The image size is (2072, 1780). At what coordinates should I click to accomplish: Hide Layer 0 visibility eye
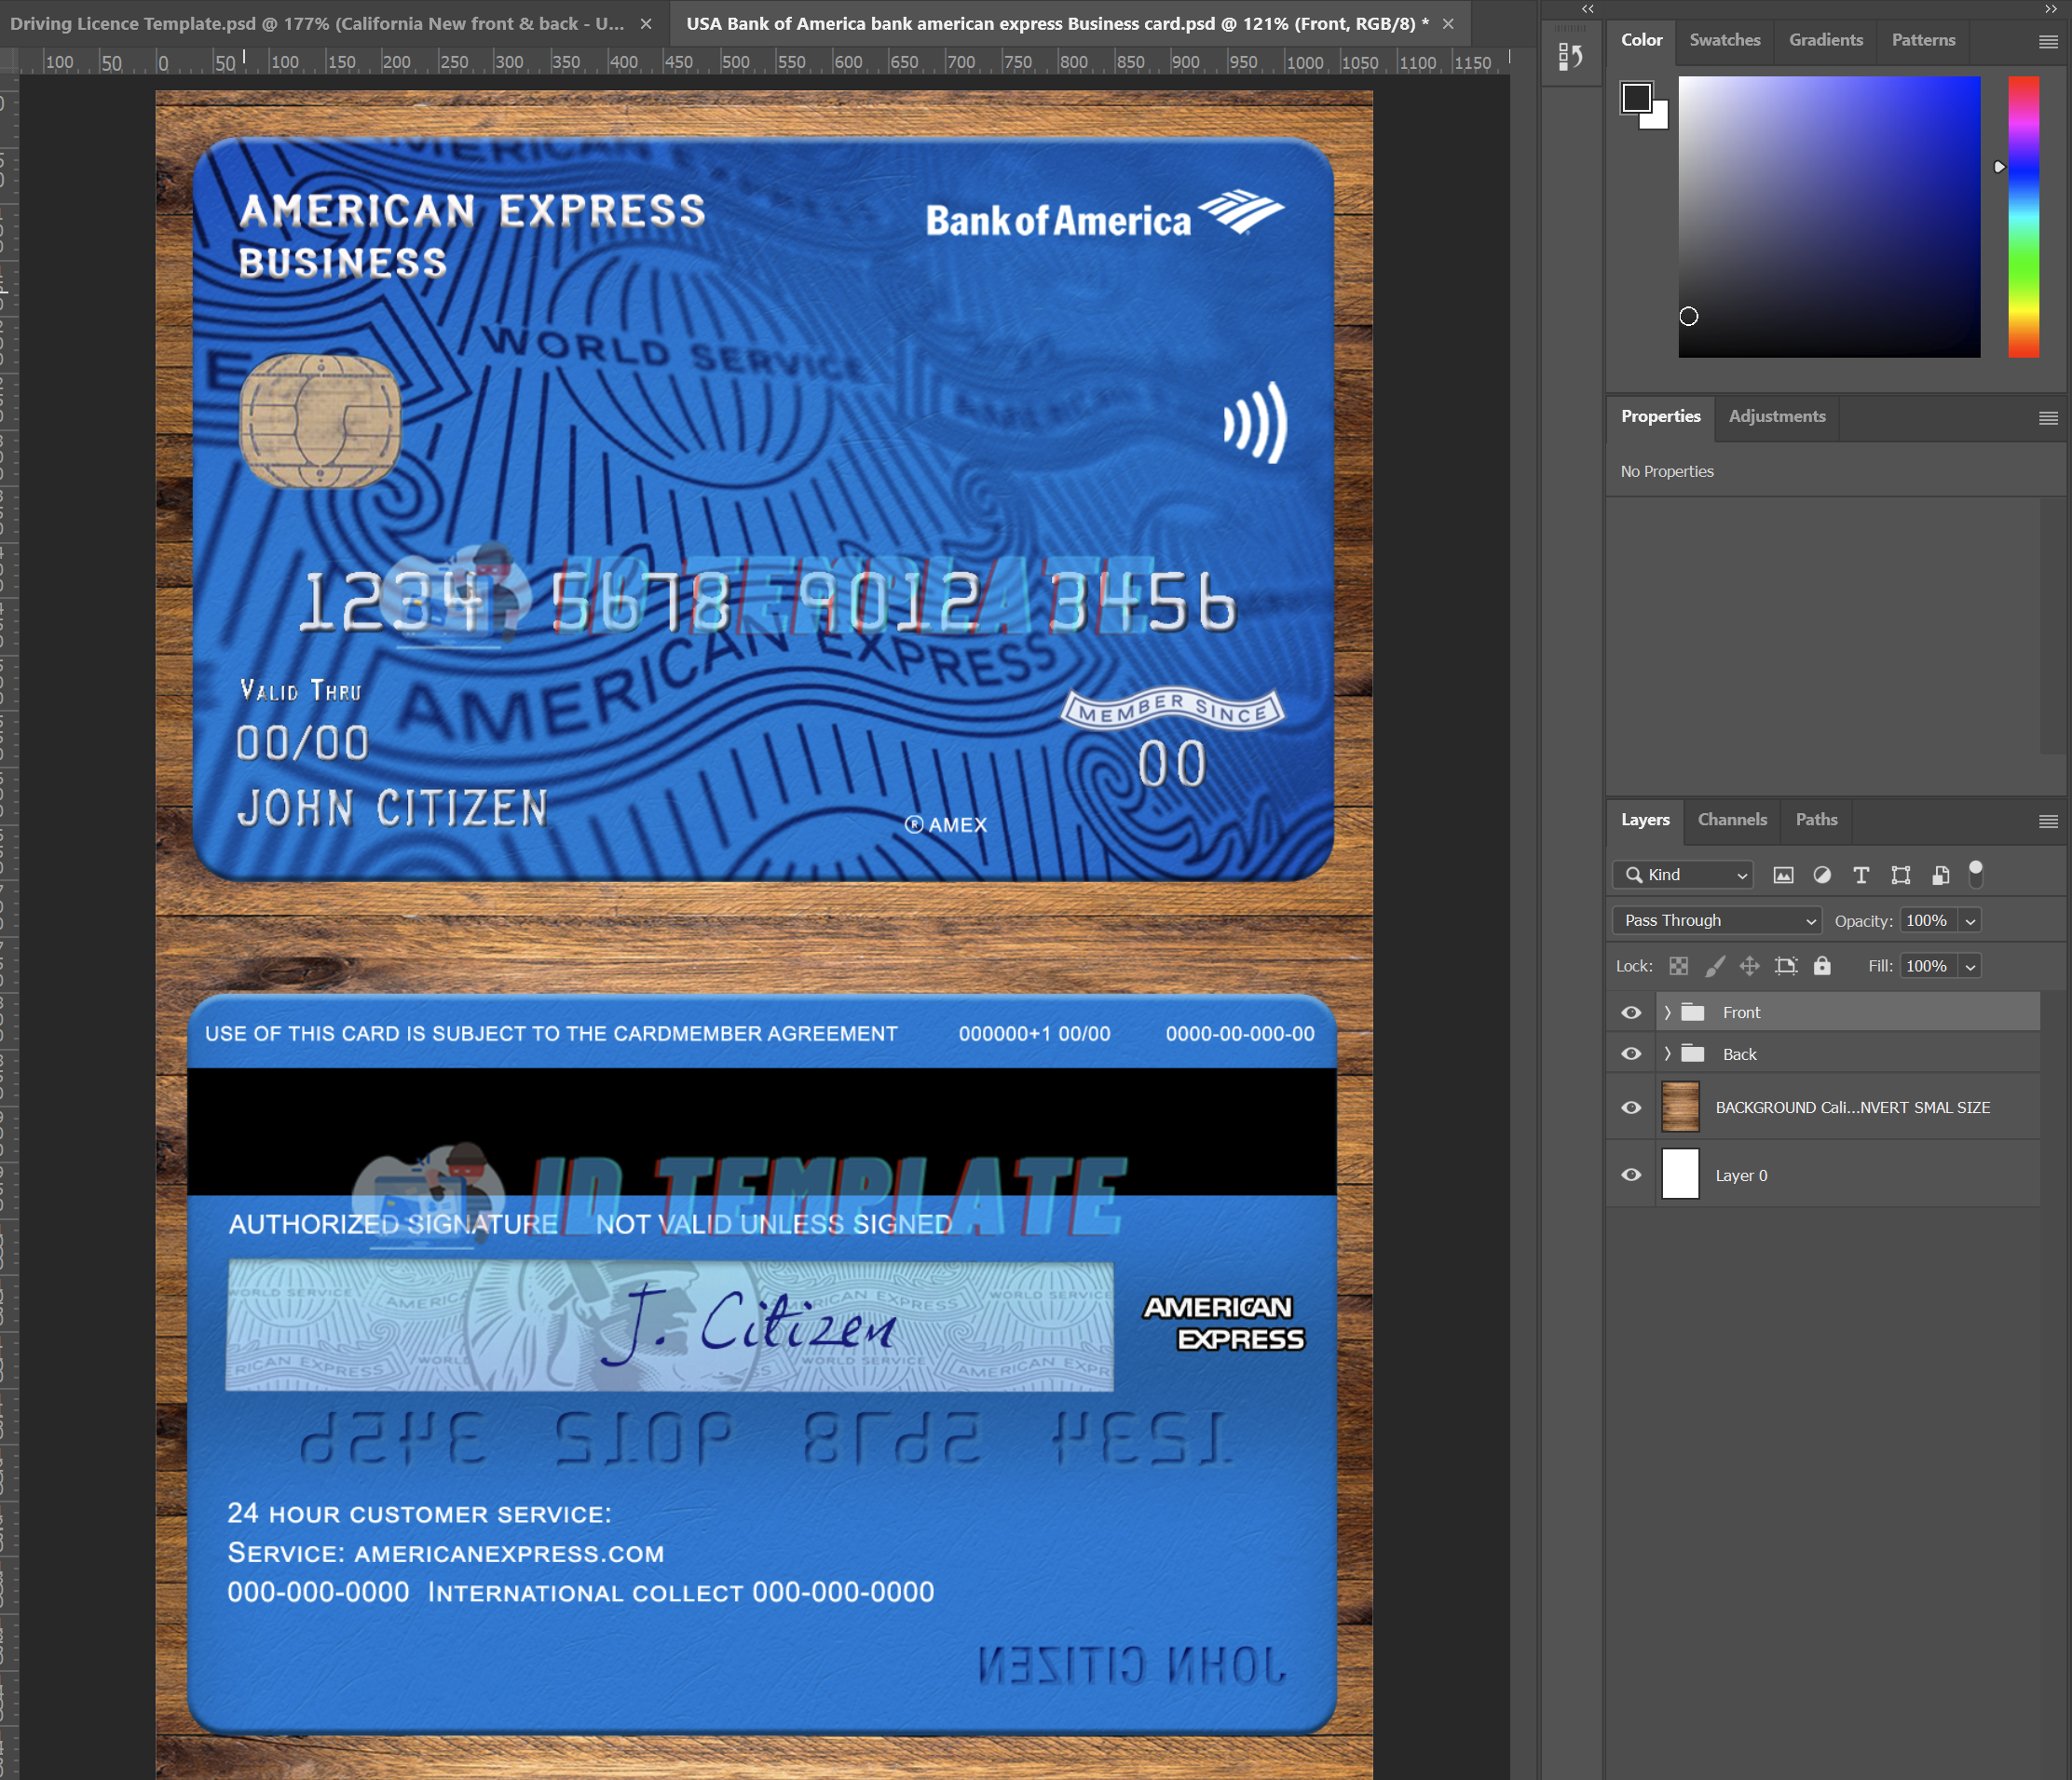coord(1631,1174)
